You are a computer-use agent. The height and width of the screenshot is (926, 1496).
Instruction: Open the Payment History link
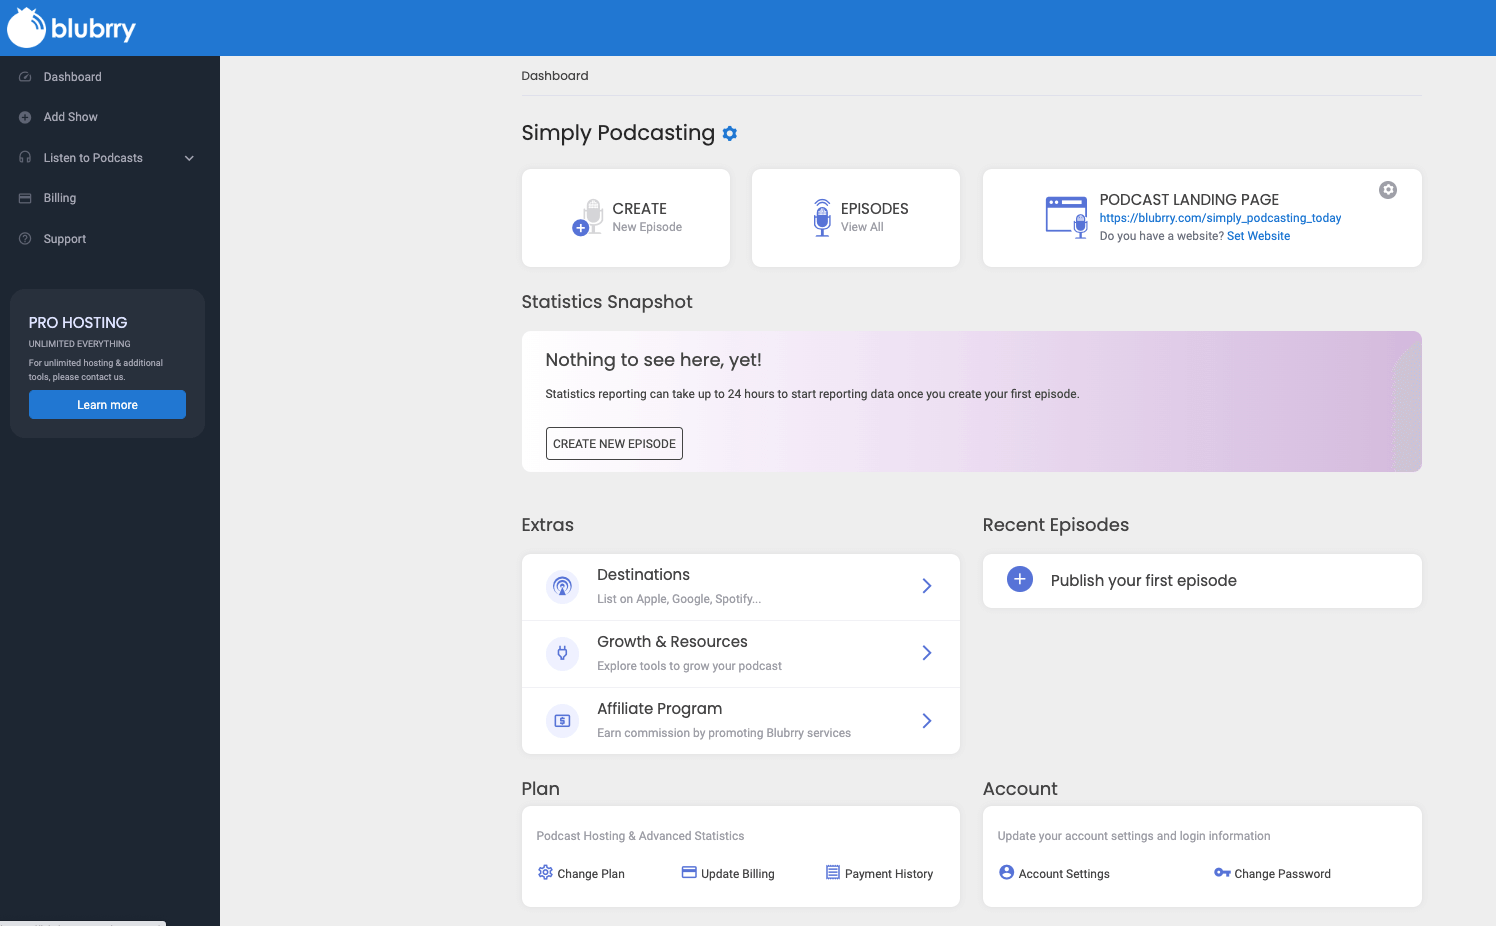coord(889,874)
